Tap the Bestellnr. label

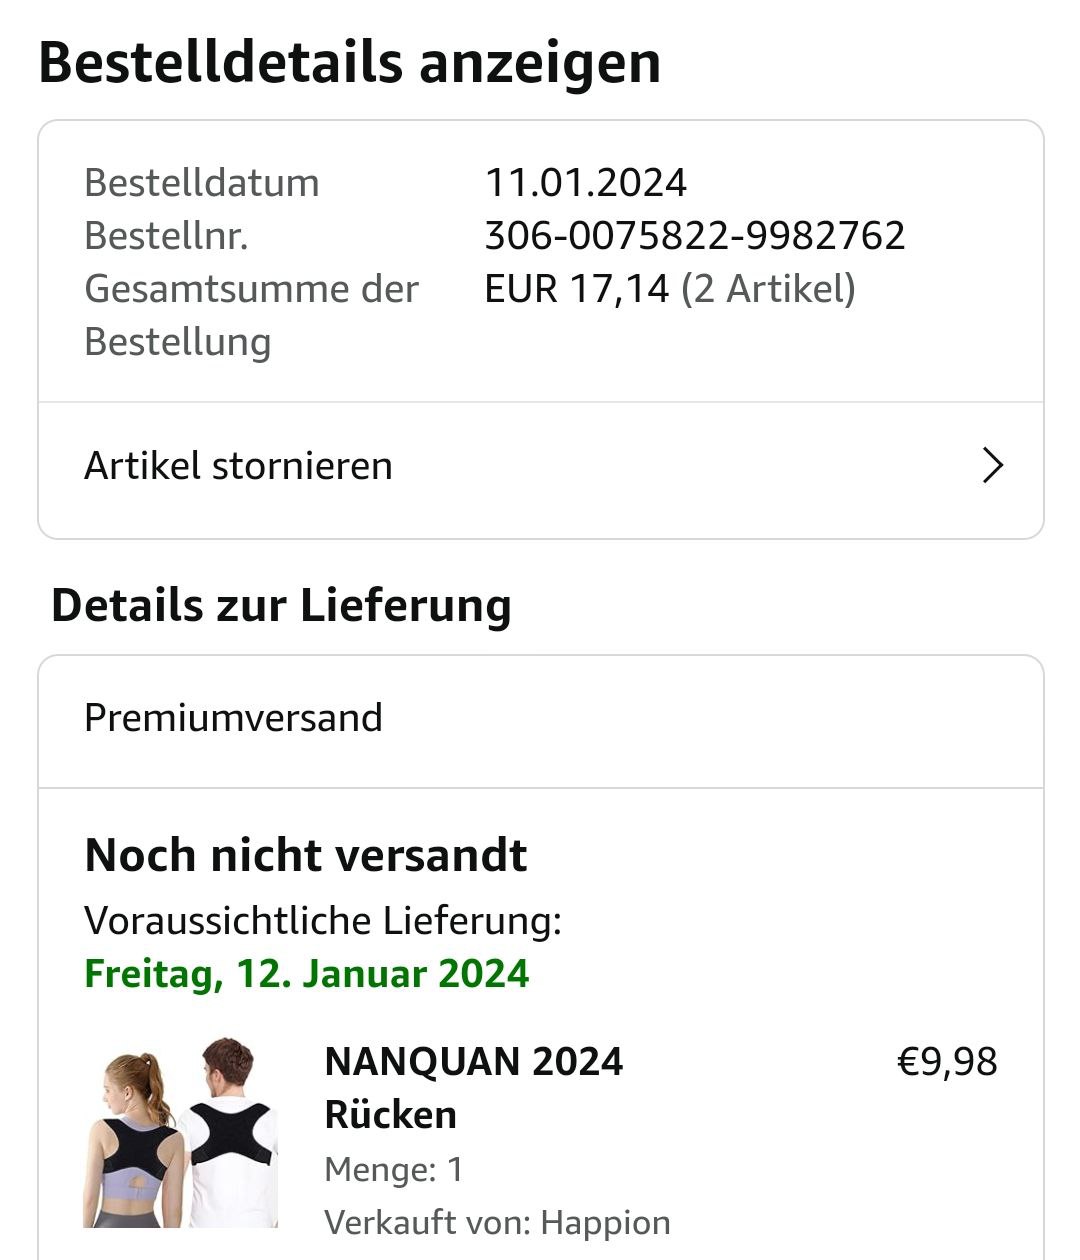(x=166, y=236)
